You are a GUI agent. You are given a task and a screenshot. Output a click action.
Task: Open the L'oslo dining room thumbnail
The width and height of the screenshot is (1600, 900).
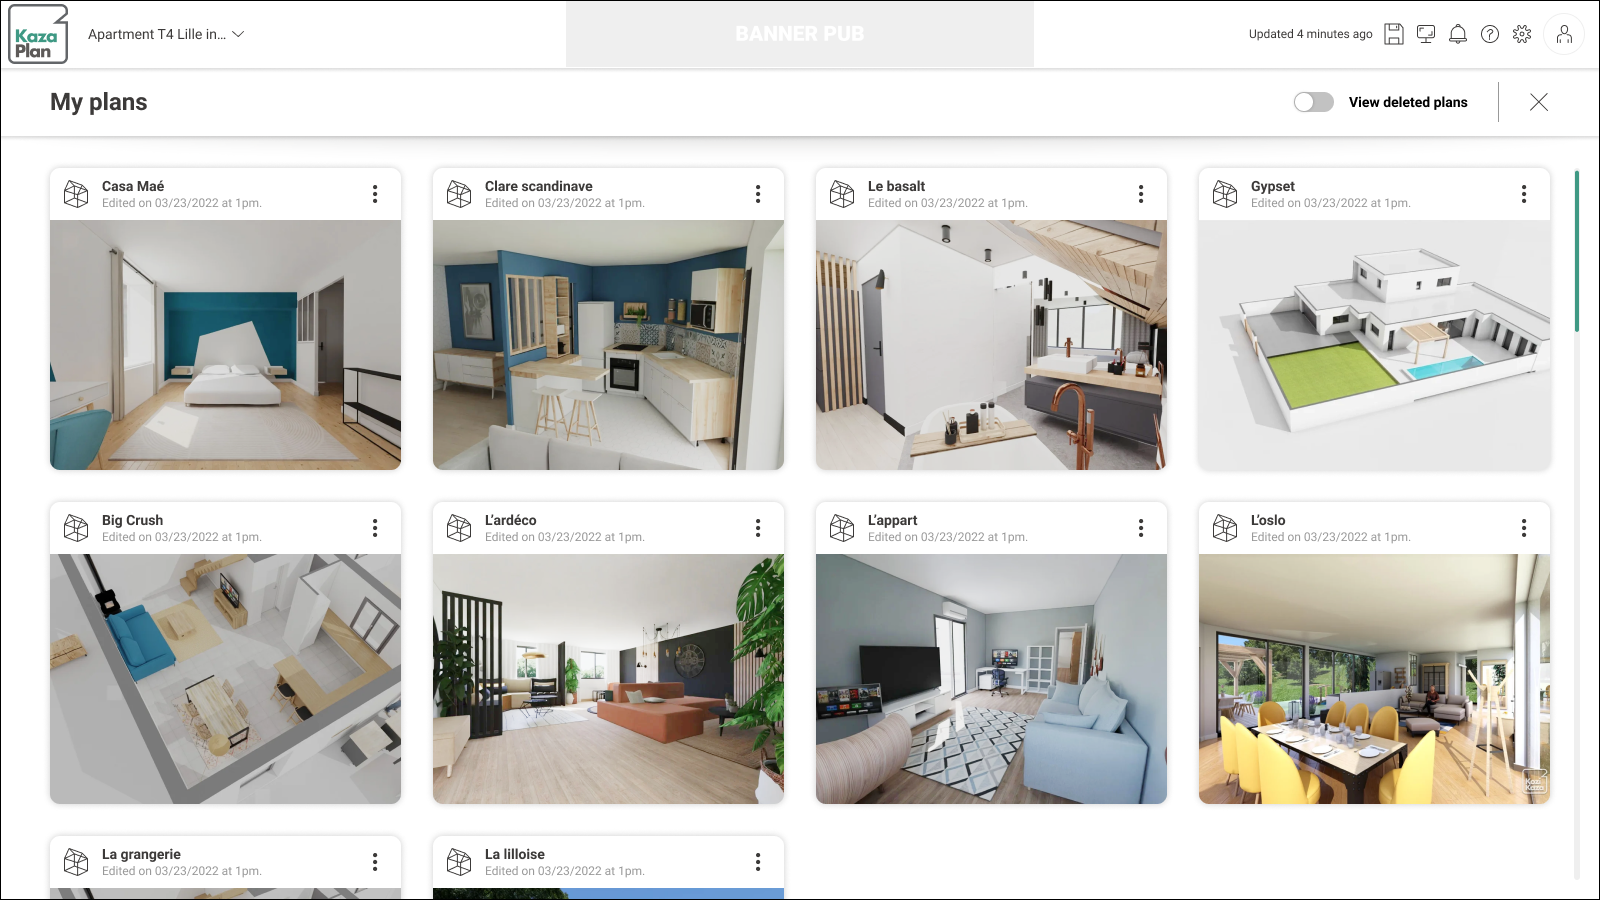coord(1374,679)
